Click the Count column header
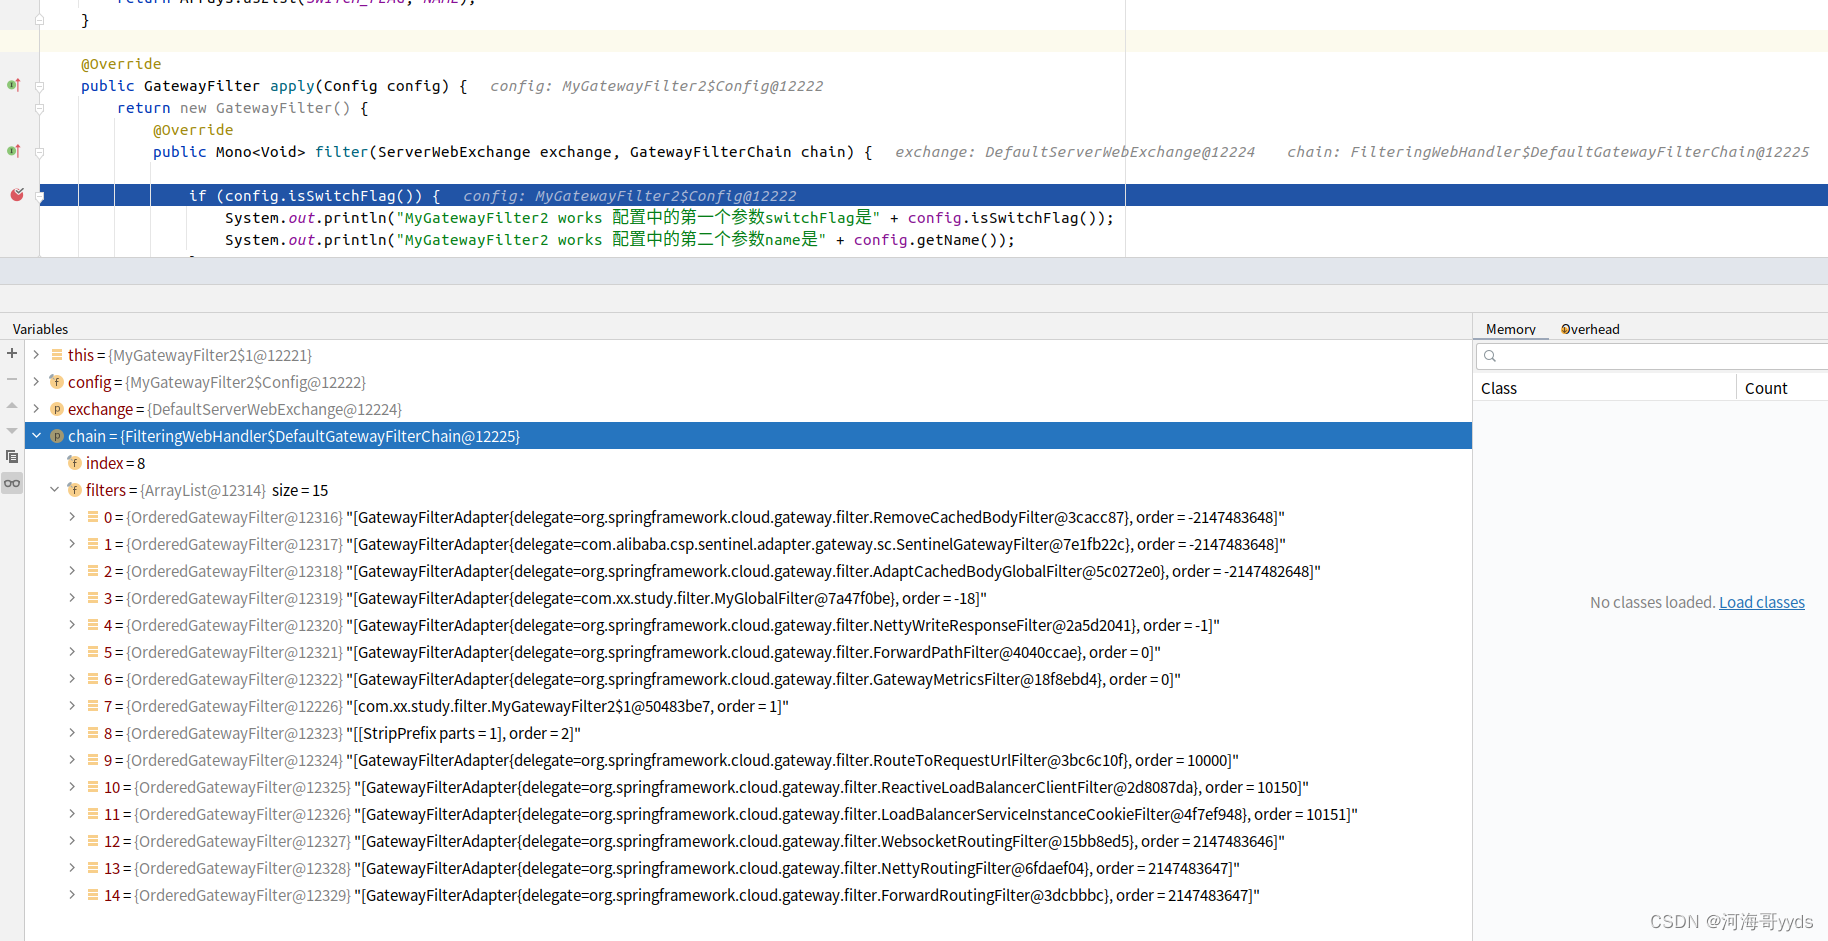Screen dimensions: 1828x941 pyautogui.click(x=1766, y=388)
